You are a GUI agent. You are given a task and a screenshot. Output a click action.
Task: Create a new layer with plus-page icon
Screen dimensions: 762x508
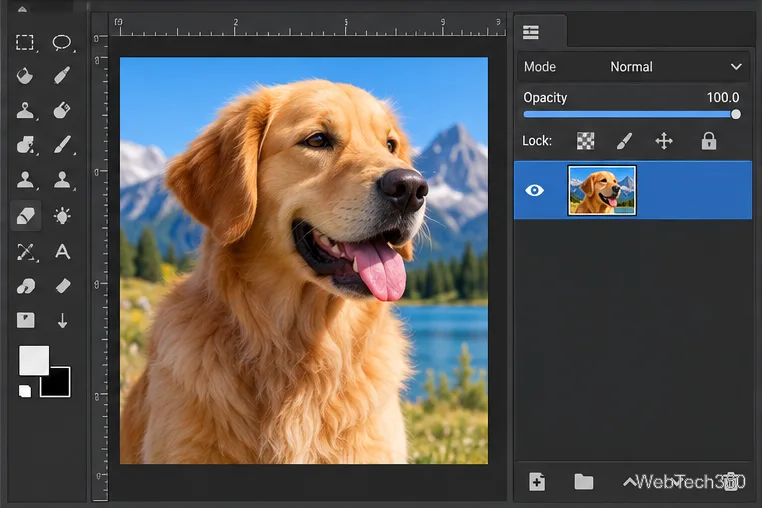(x=537, y=481)
